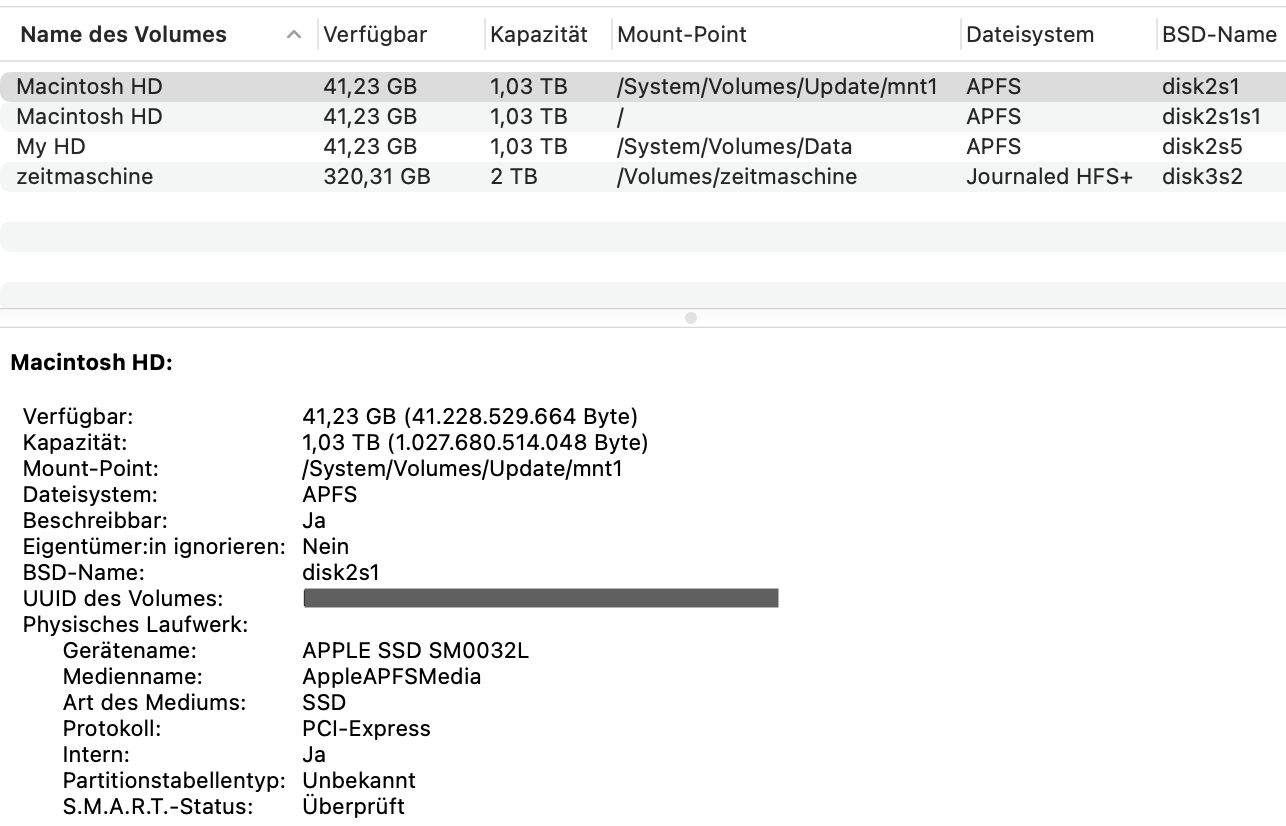Click the /System/Volumes/Data mount point cell
The height and width of the screenshot is (826, 1286).
coord(735,147)
